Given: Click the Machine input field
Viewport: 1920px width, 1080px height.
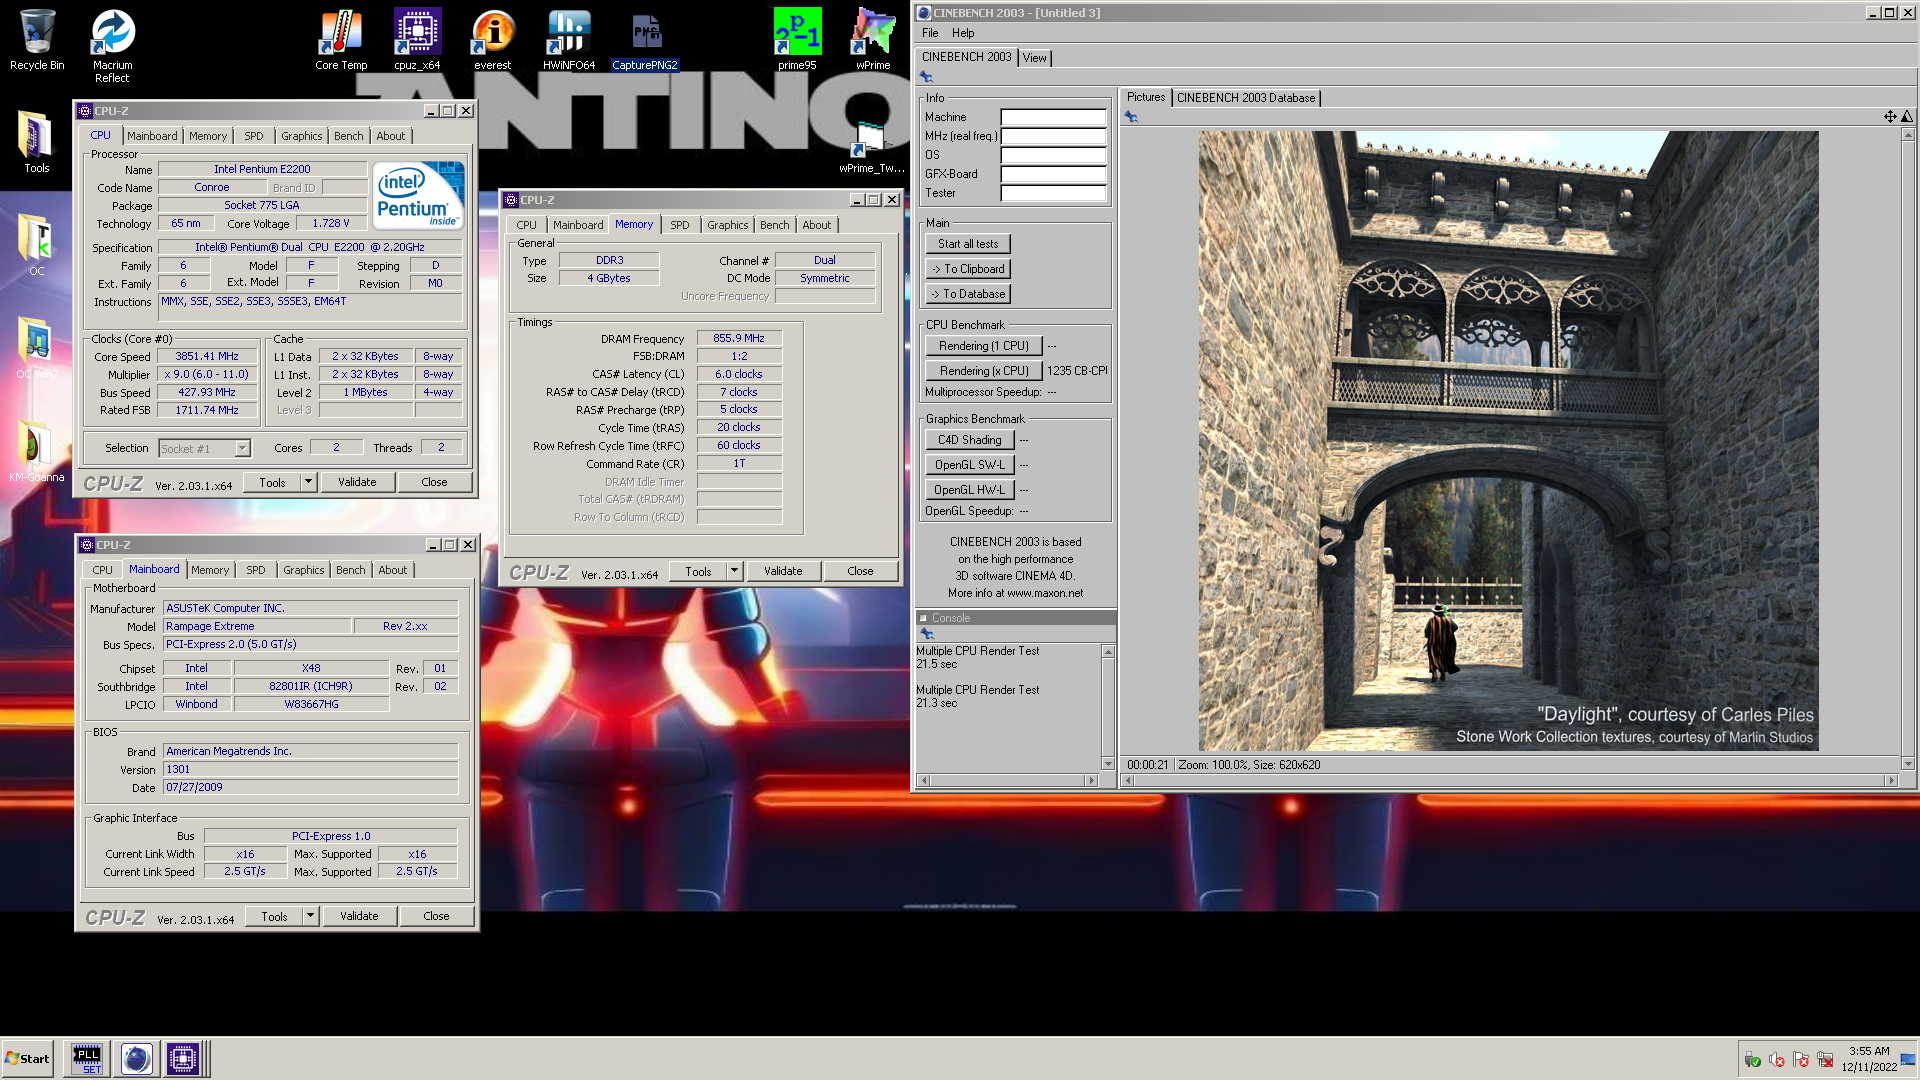Looking at the screenshot, I should [1053, 117].
